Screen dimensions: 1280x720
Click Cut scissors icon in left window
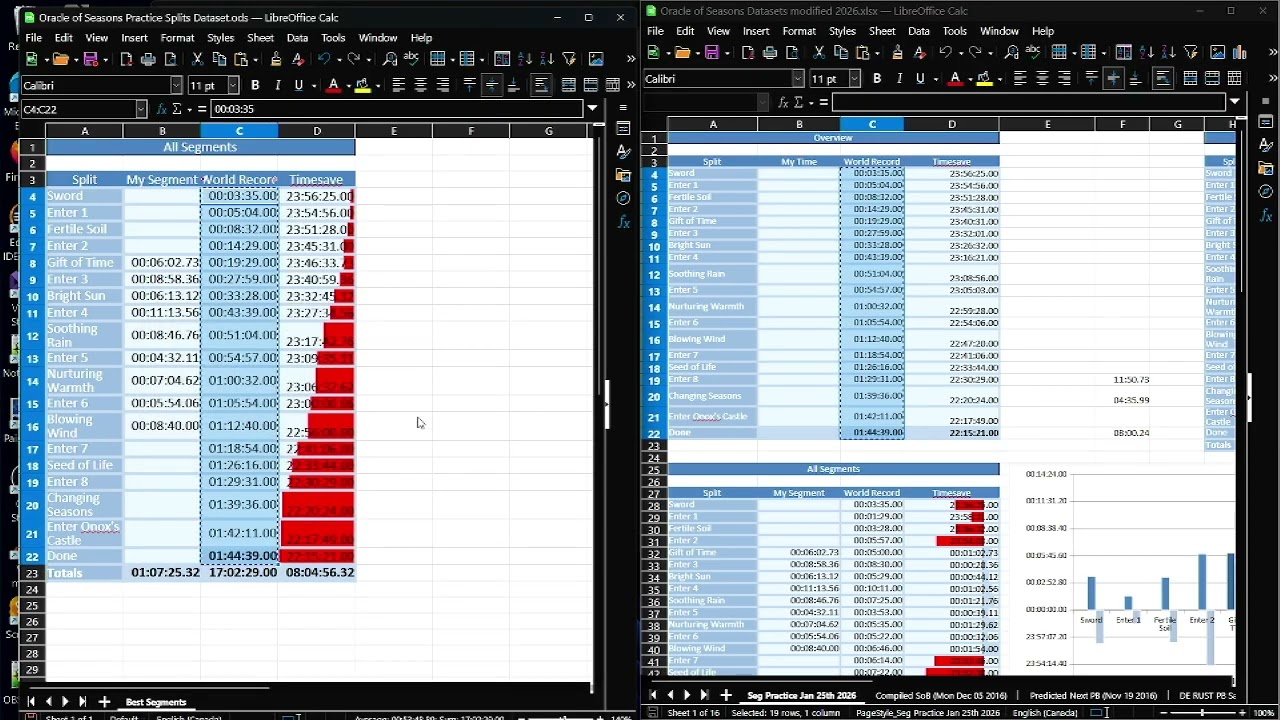[197, 60]
